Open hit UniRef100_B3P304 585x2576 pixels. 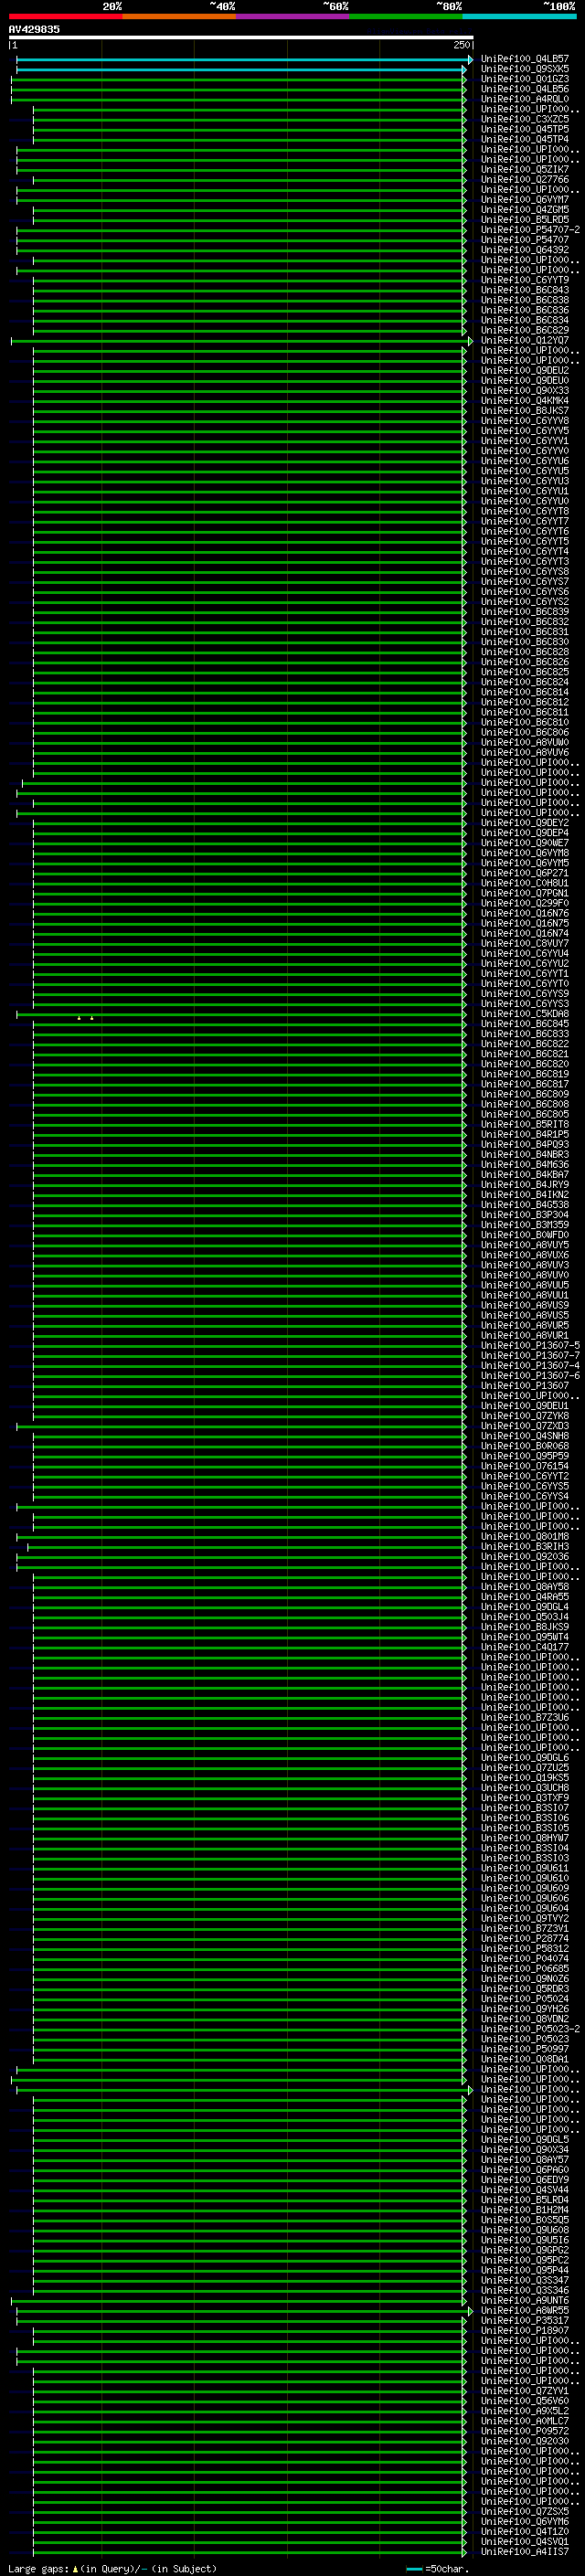pos(525,1215)
